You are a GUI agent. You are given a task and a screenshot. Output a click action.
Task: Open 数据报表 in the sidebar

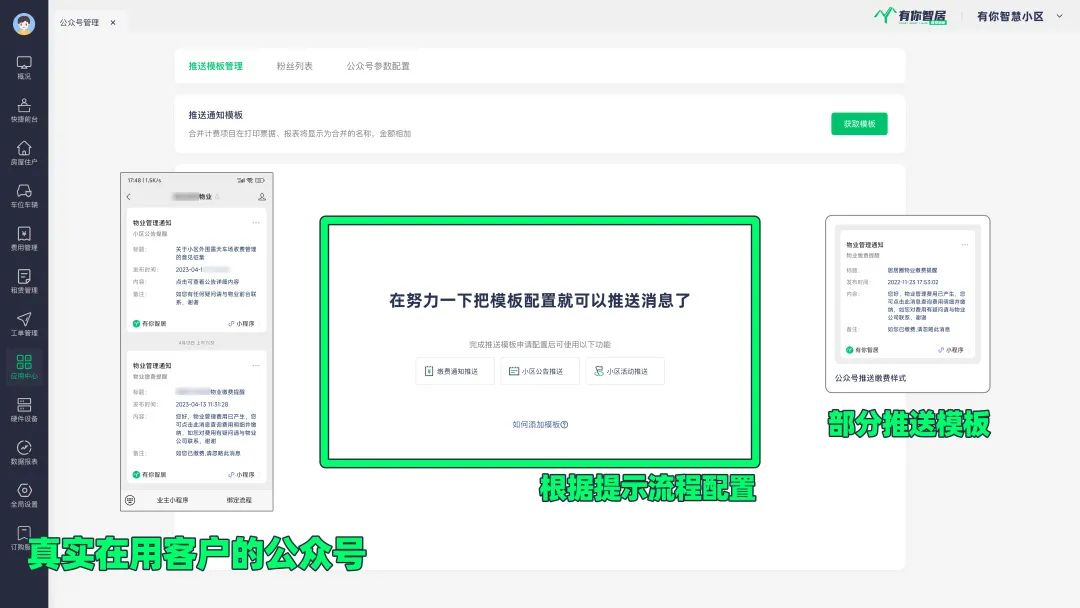24,453
